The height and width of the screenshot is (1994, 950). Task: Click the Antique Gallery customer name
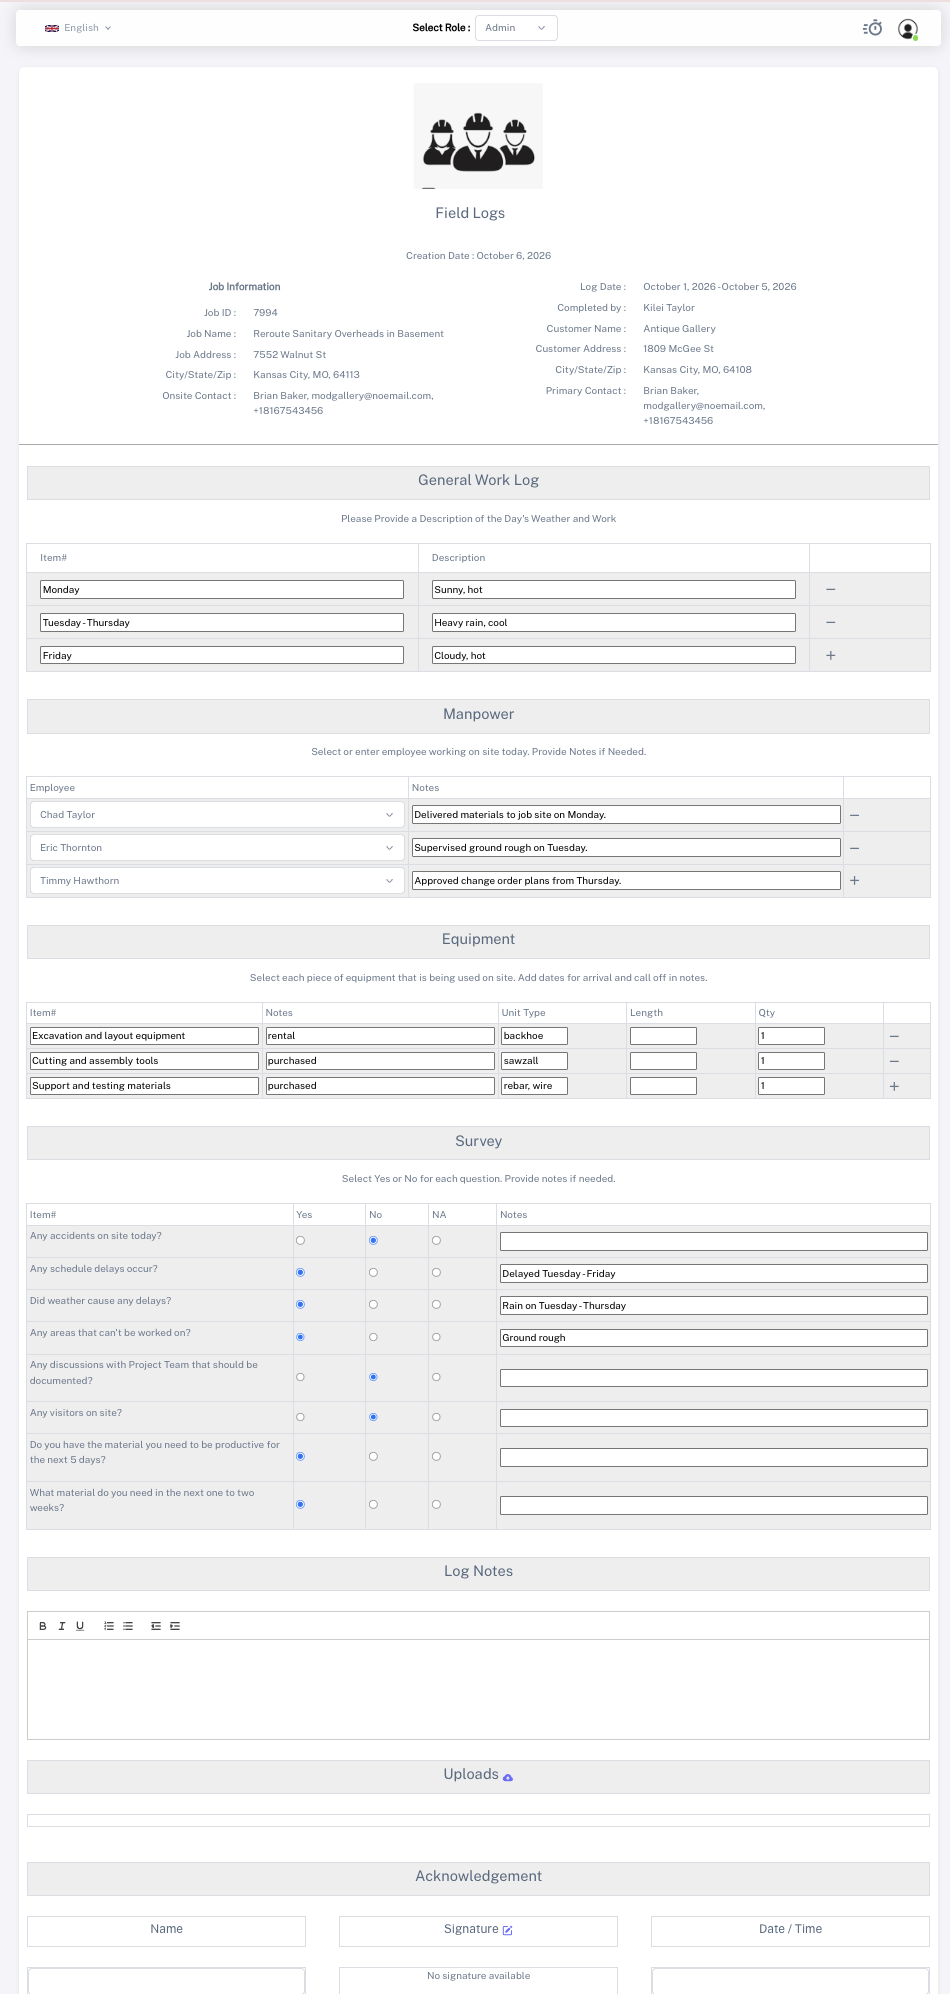[x=679, y=329]
